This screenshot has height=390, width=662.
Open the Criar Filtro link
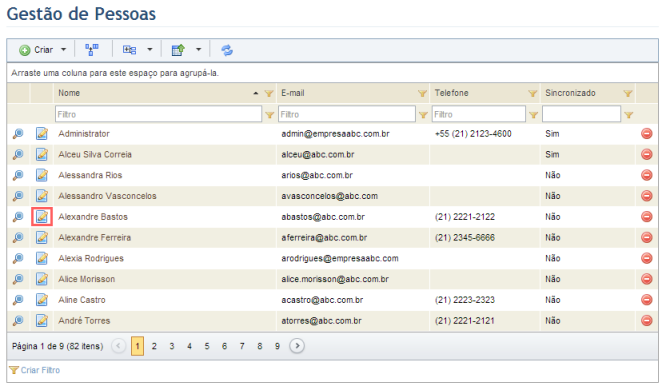tap(40, 370)
